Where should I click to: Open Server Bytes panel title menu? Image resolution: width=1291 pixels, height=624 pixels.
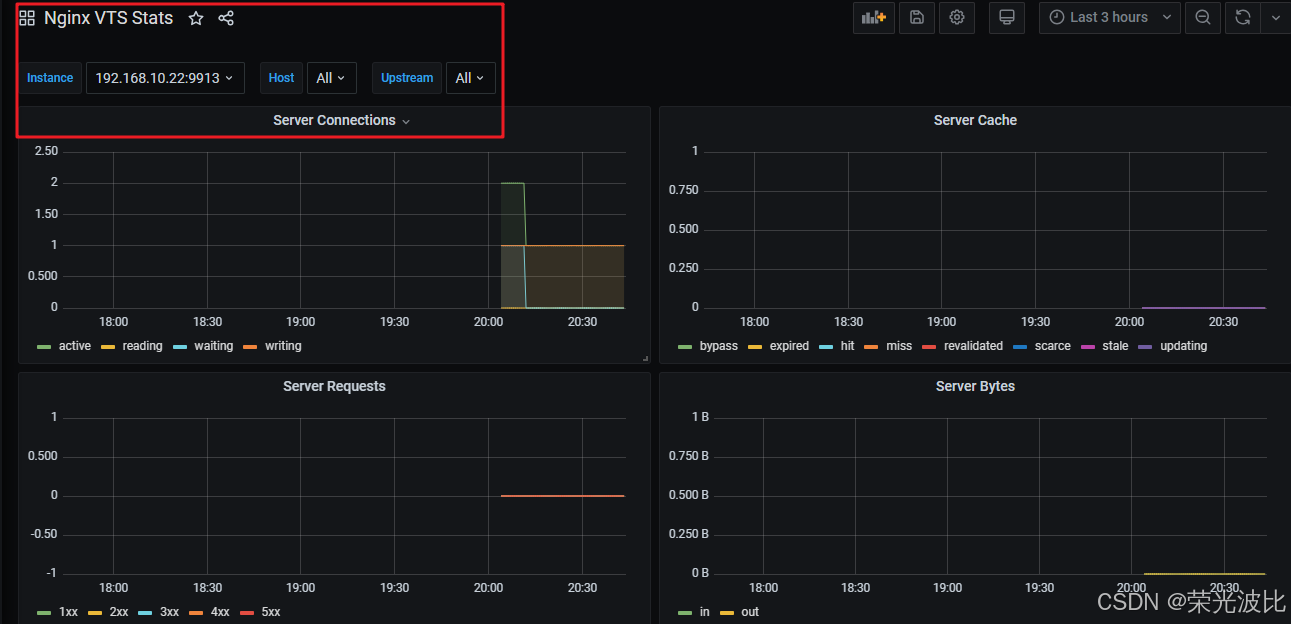coord(975,386)
